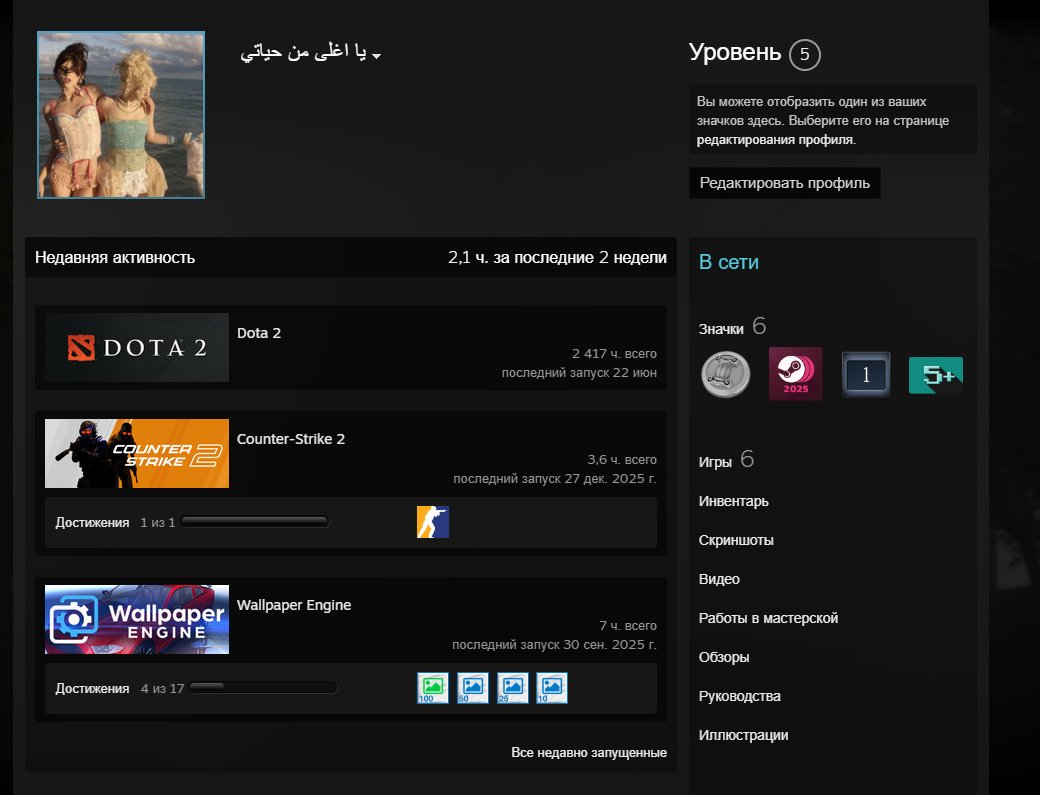Image resolution: width=1040 pixels, height=795 pixels.
Task: Click the level 5 circle badge
Action: pyautogui.click(x=805, y=54)
